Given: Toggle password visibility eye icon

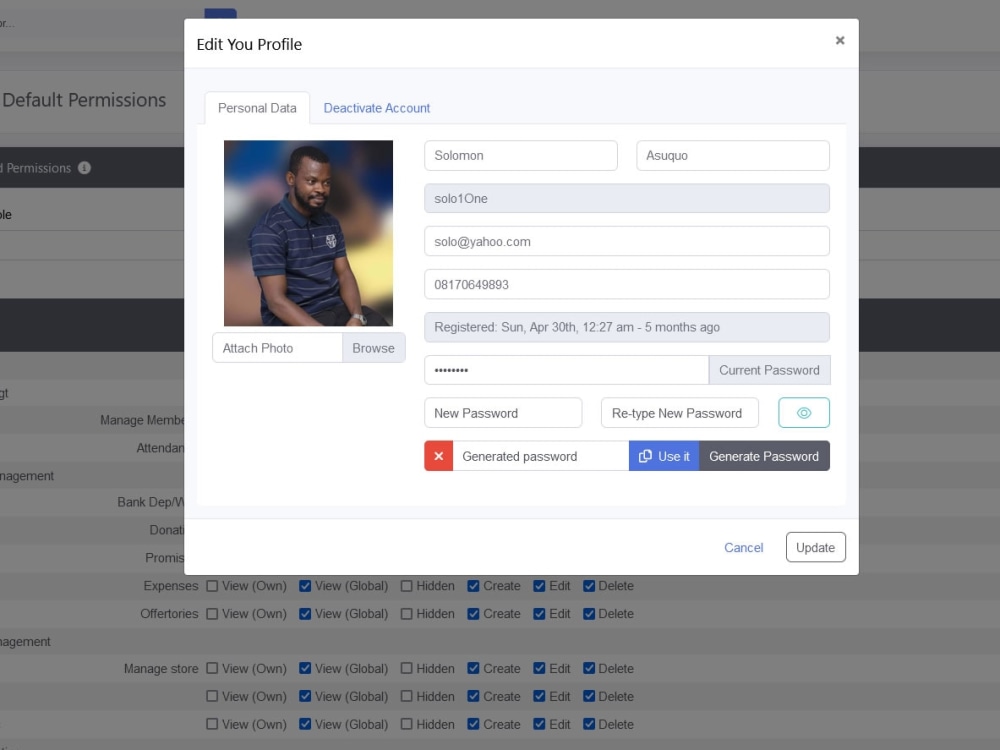Looking at the screenshot, I should [x=804, y=413].
